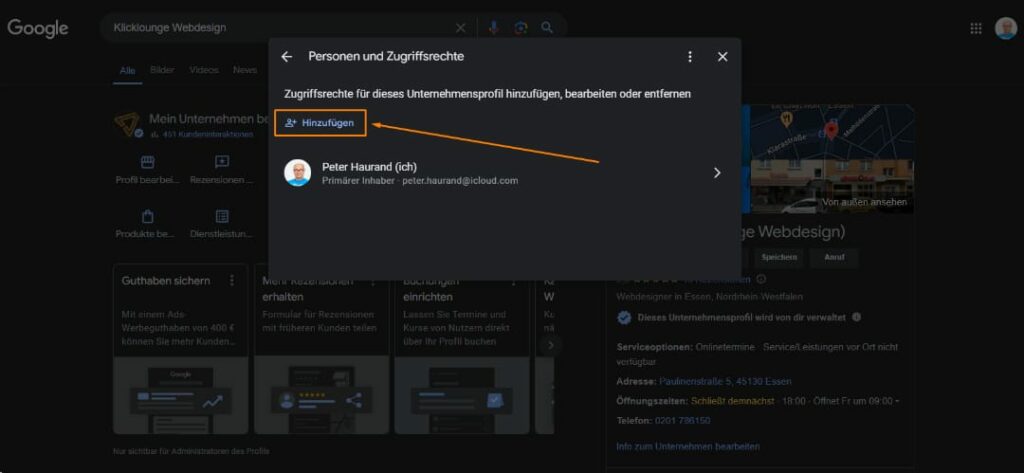Click Von außen ansehen street view image
The image size is (1024, 473).
pyautogui.click(x=831, y=186)
